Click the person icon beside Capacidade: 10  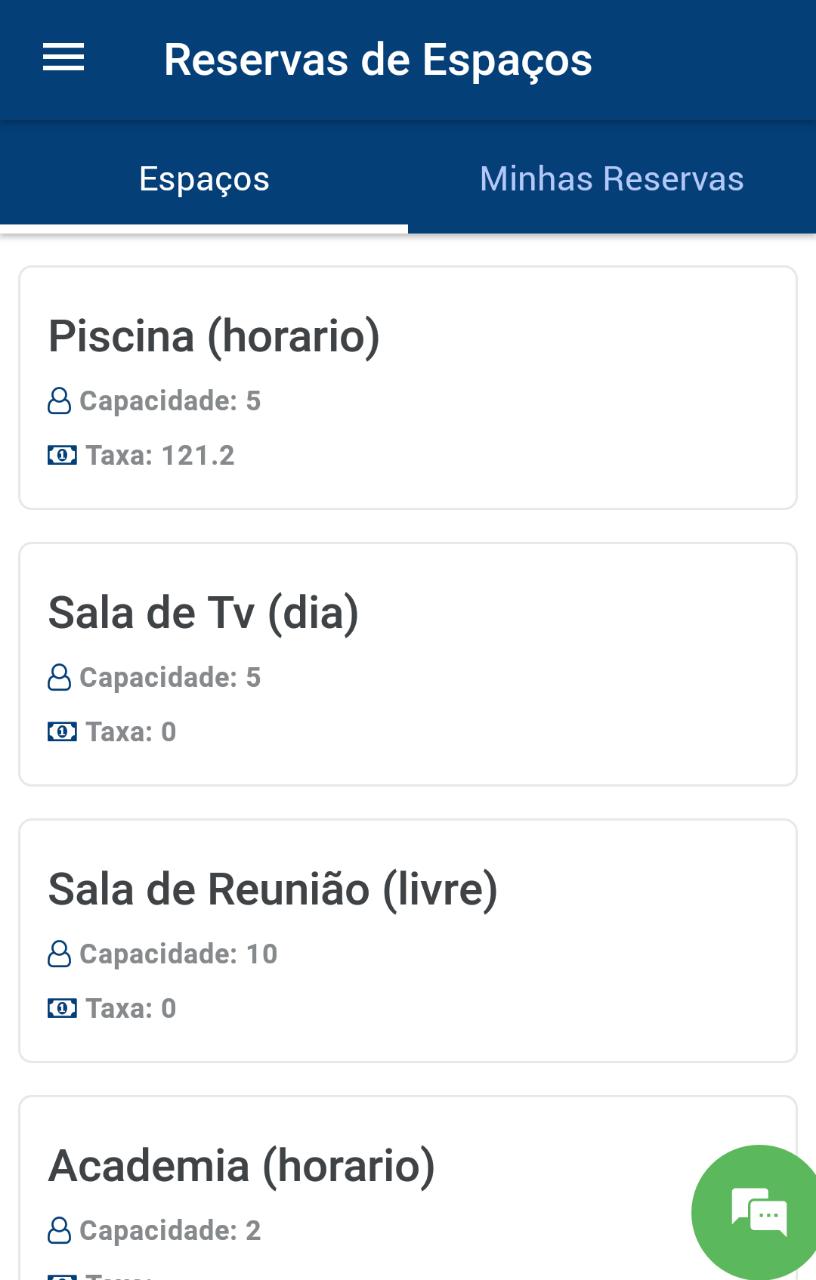[x=60, y=953]
